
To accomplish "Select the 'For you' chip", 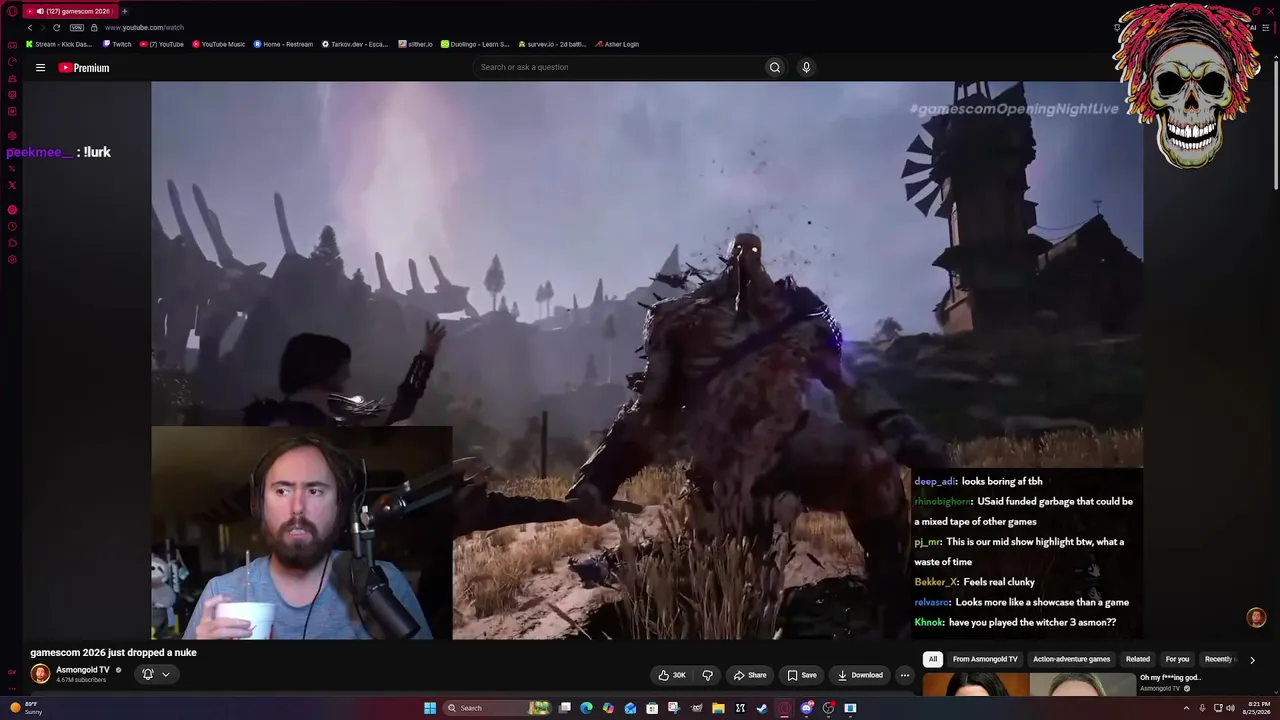I will [1177, 659].
